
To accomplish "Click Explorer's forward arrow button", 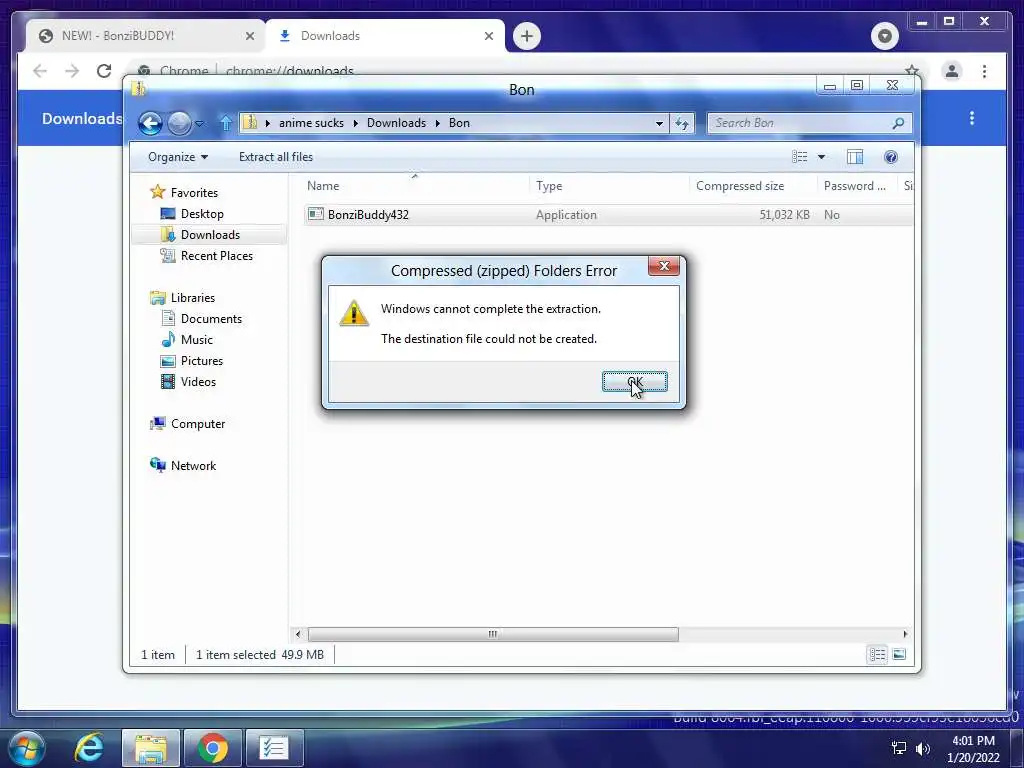I will pos(179,123).
